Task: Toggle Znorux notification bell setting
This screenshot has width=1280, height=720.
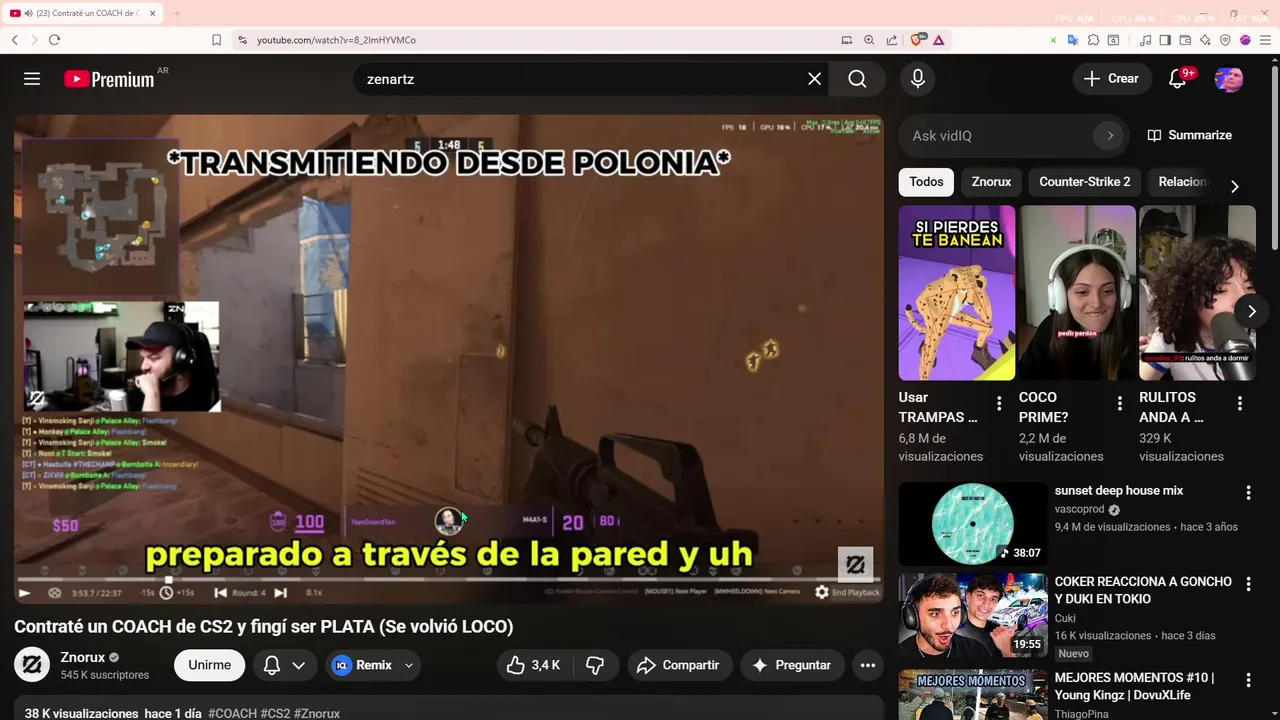Action: 272,665
